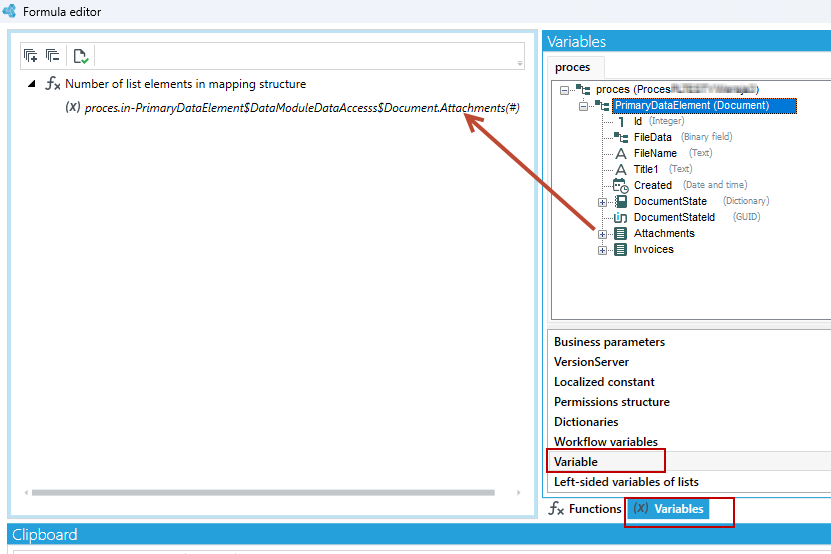Click the fx icon of Number of list elements

(x=52, y=84)
